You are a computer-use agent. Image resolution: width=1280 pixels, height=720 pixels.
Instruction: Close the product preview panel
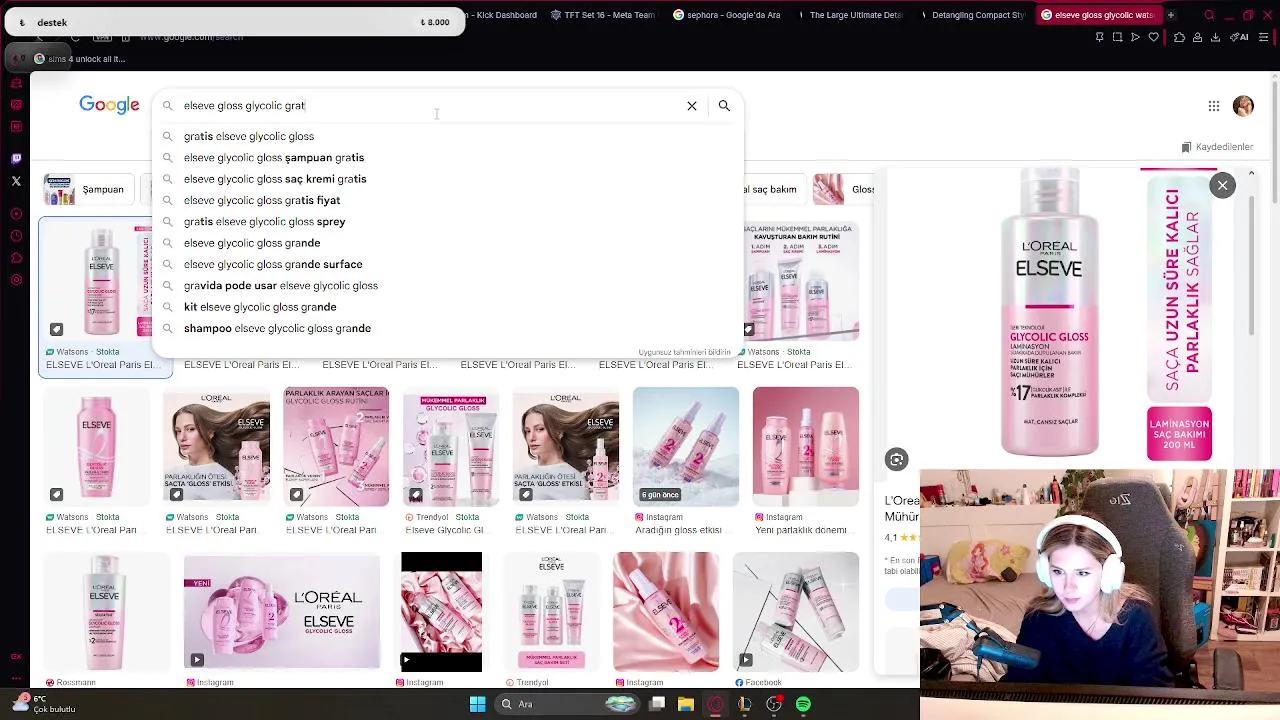point(1222,185)
